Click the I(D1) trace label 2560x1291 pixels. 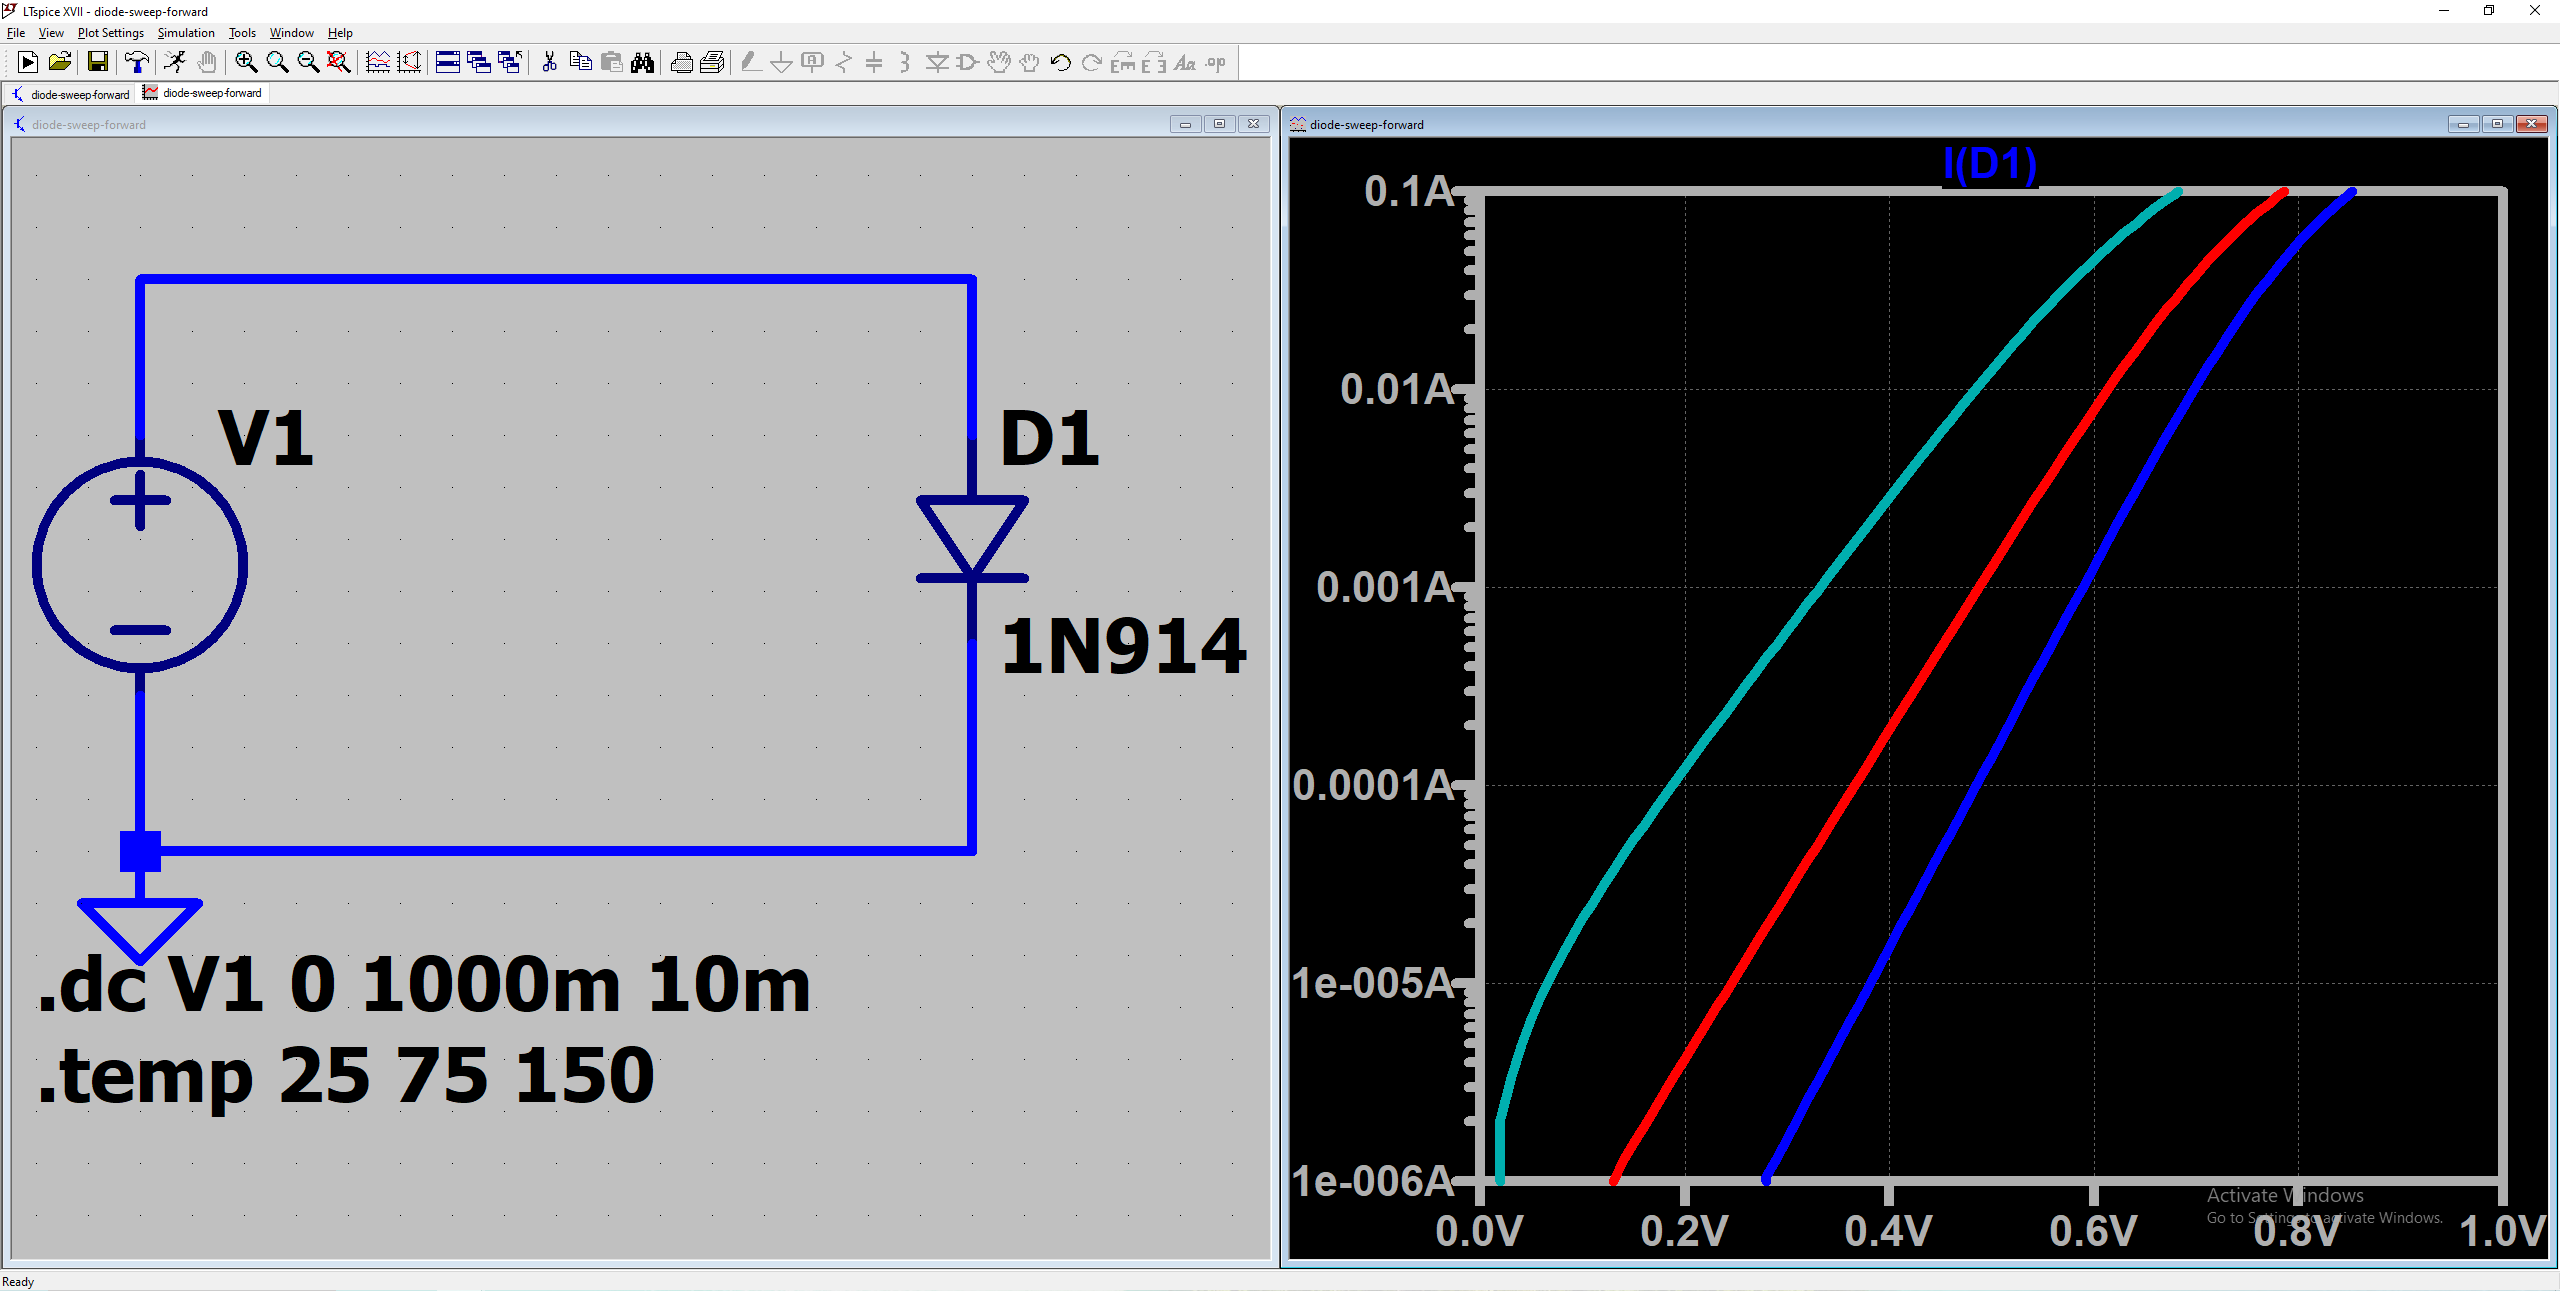[1989, 164]
